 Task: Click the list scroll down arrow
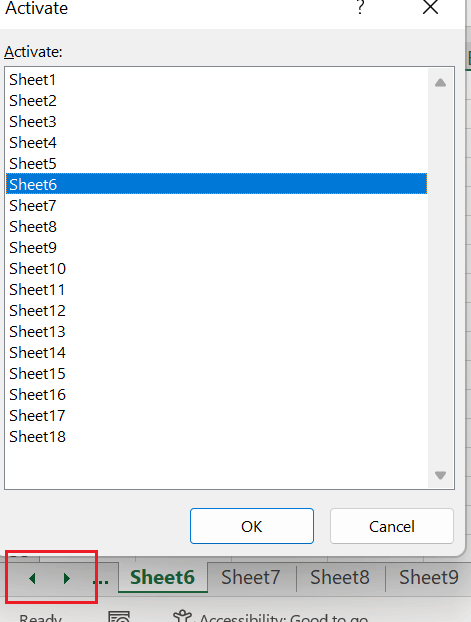coord(440,475)
